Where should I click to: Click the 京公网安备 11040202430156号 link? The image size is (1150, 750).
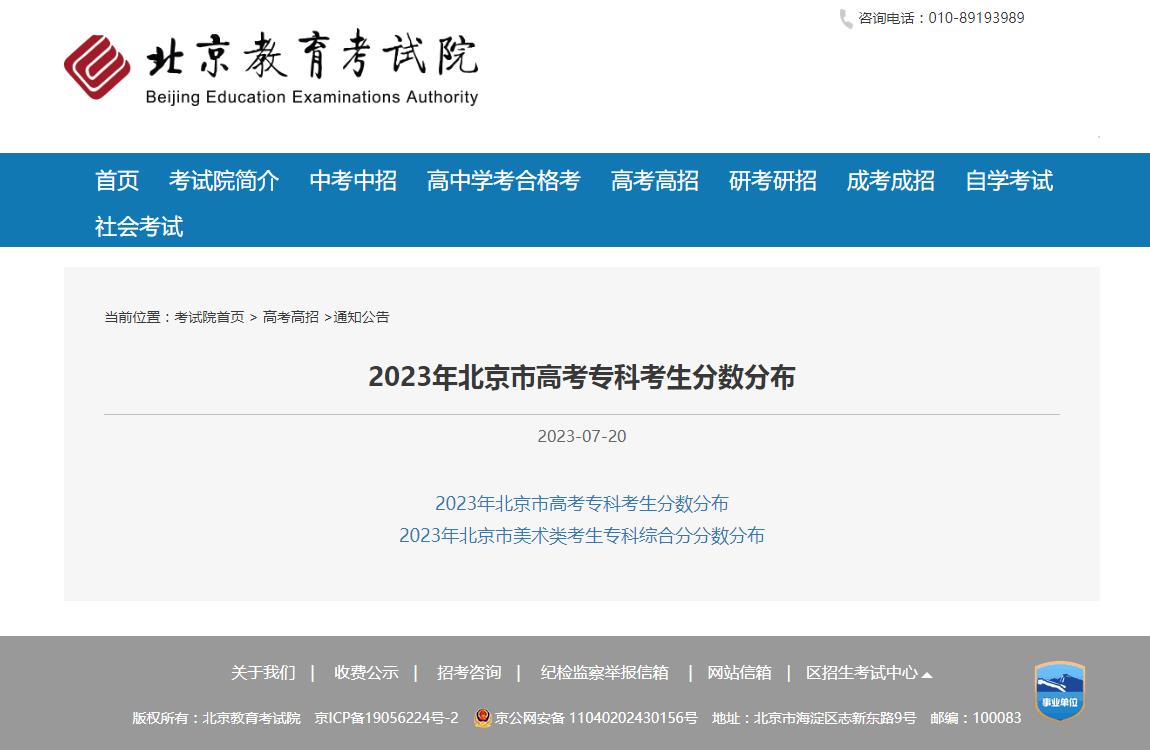[x=596, y=718]
